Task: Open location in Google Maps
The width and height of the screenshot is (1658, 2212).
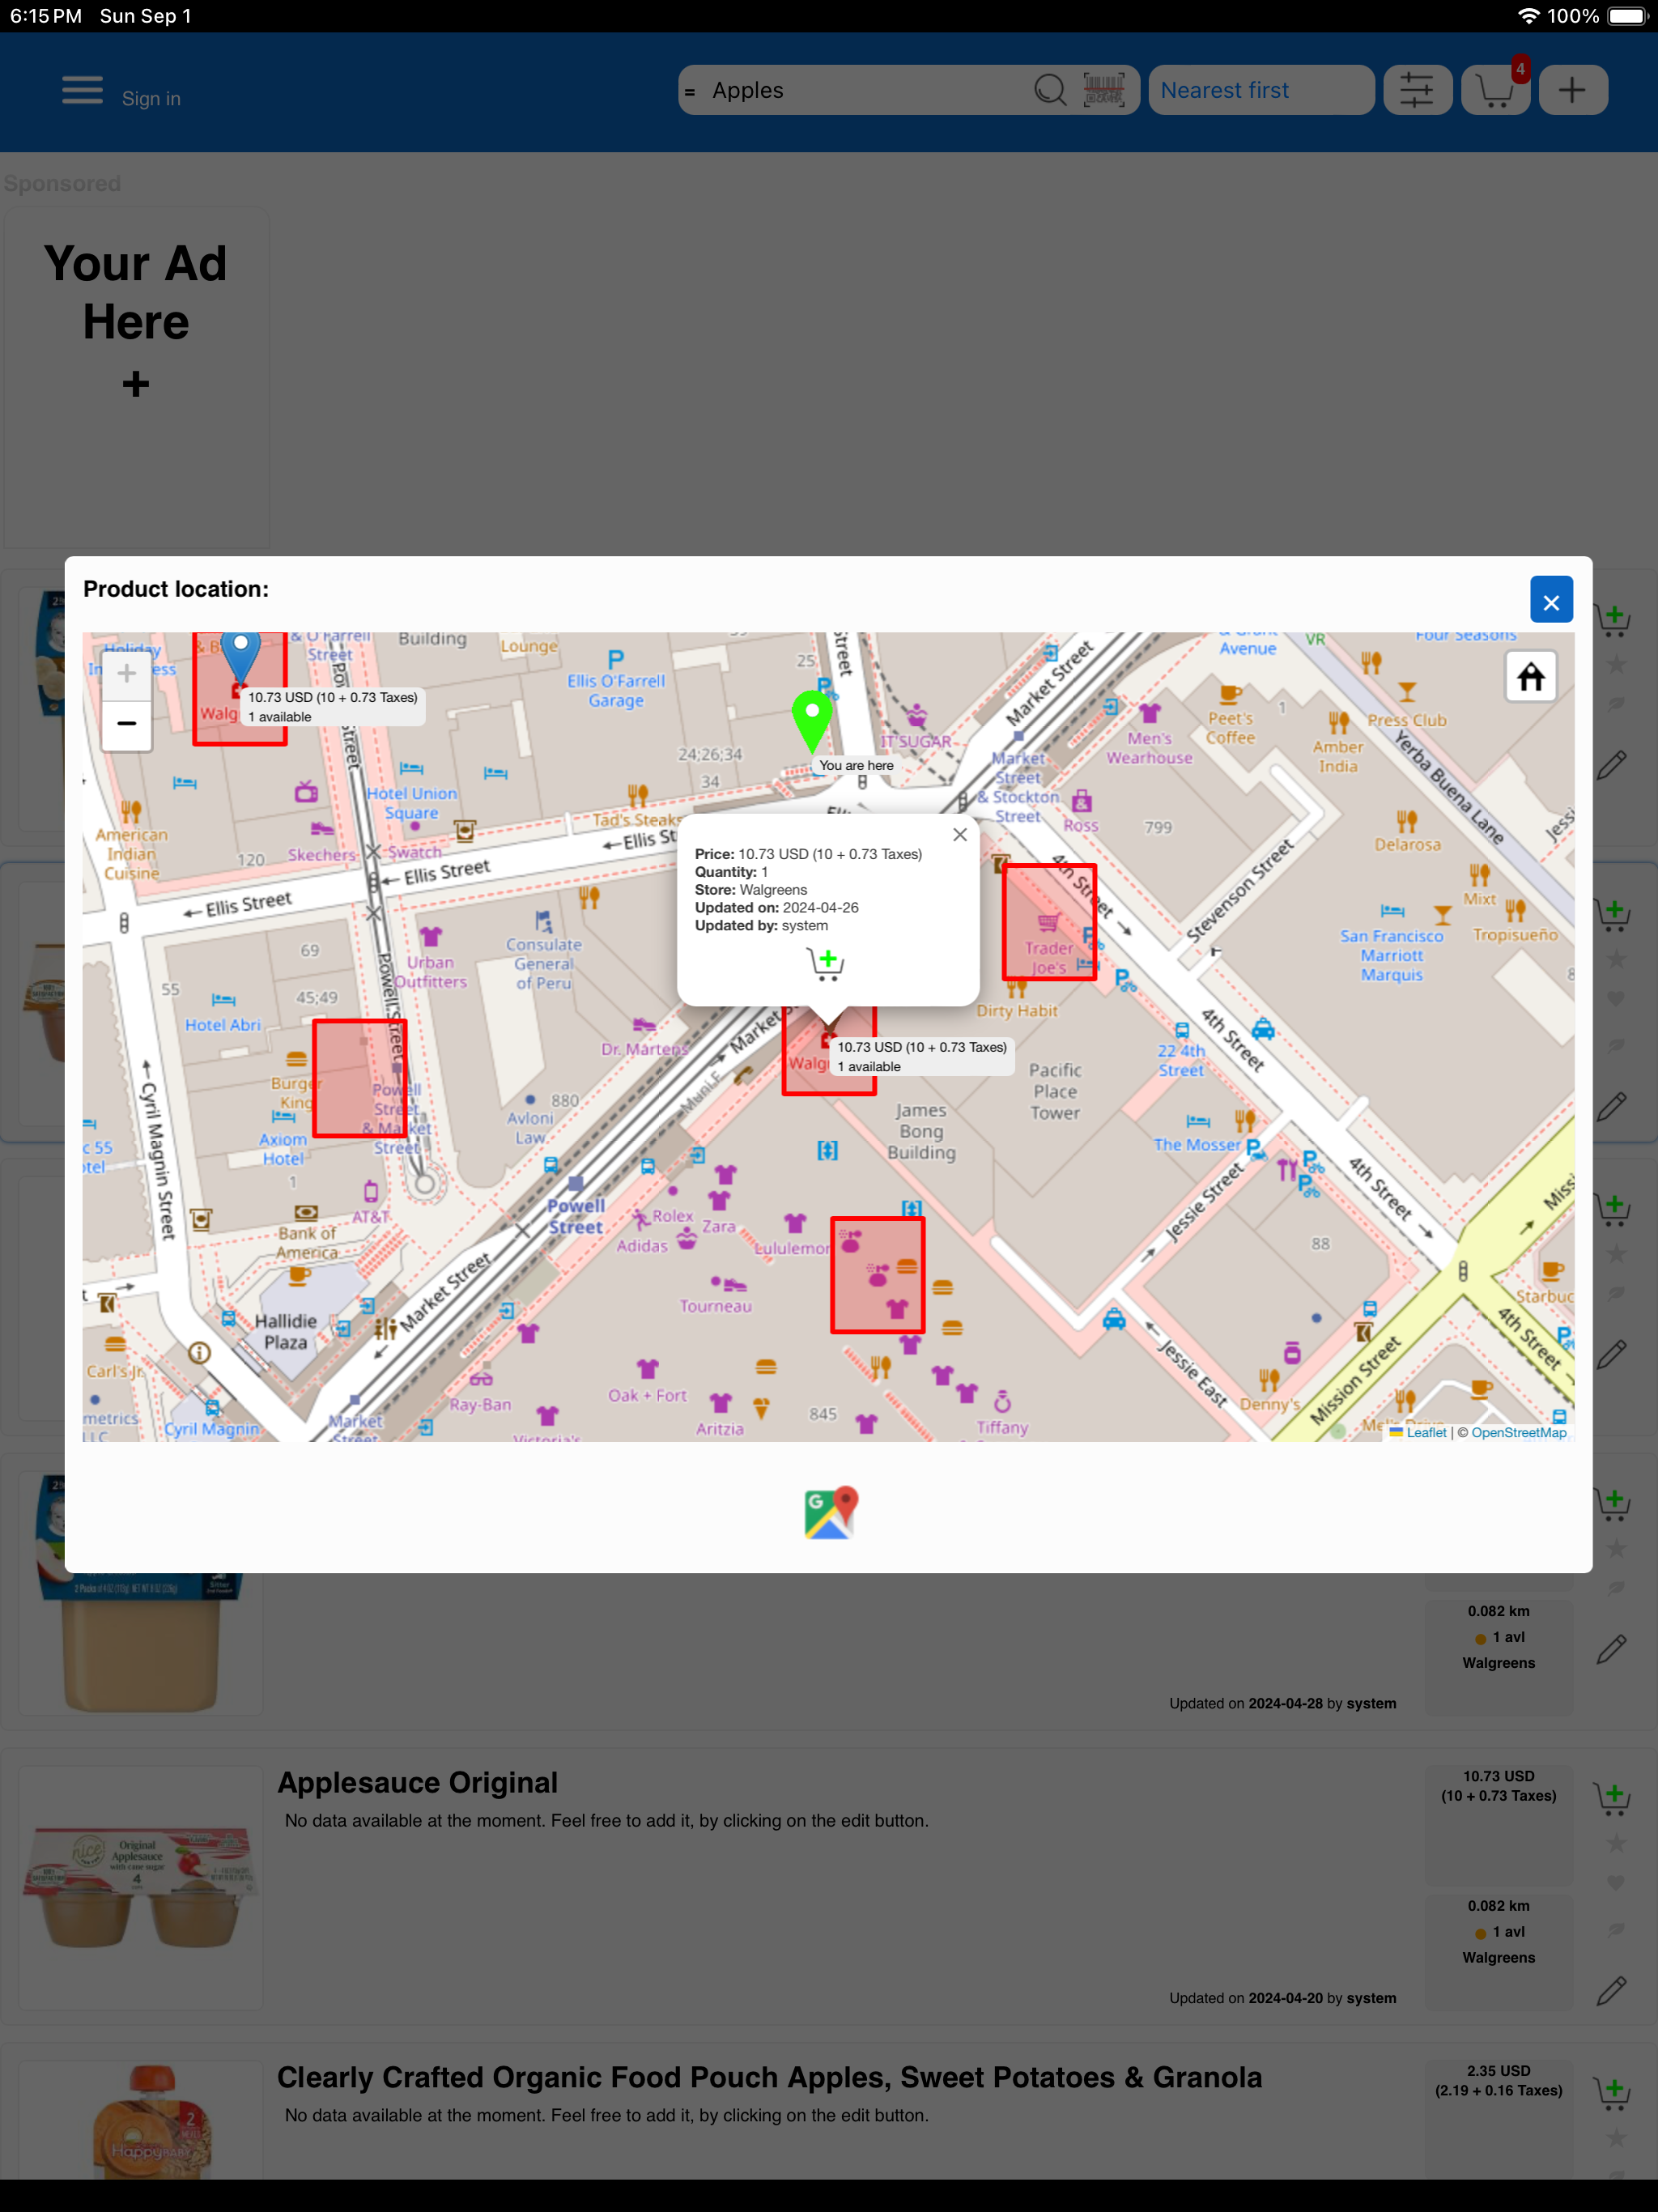Action: coord(830,1511)
